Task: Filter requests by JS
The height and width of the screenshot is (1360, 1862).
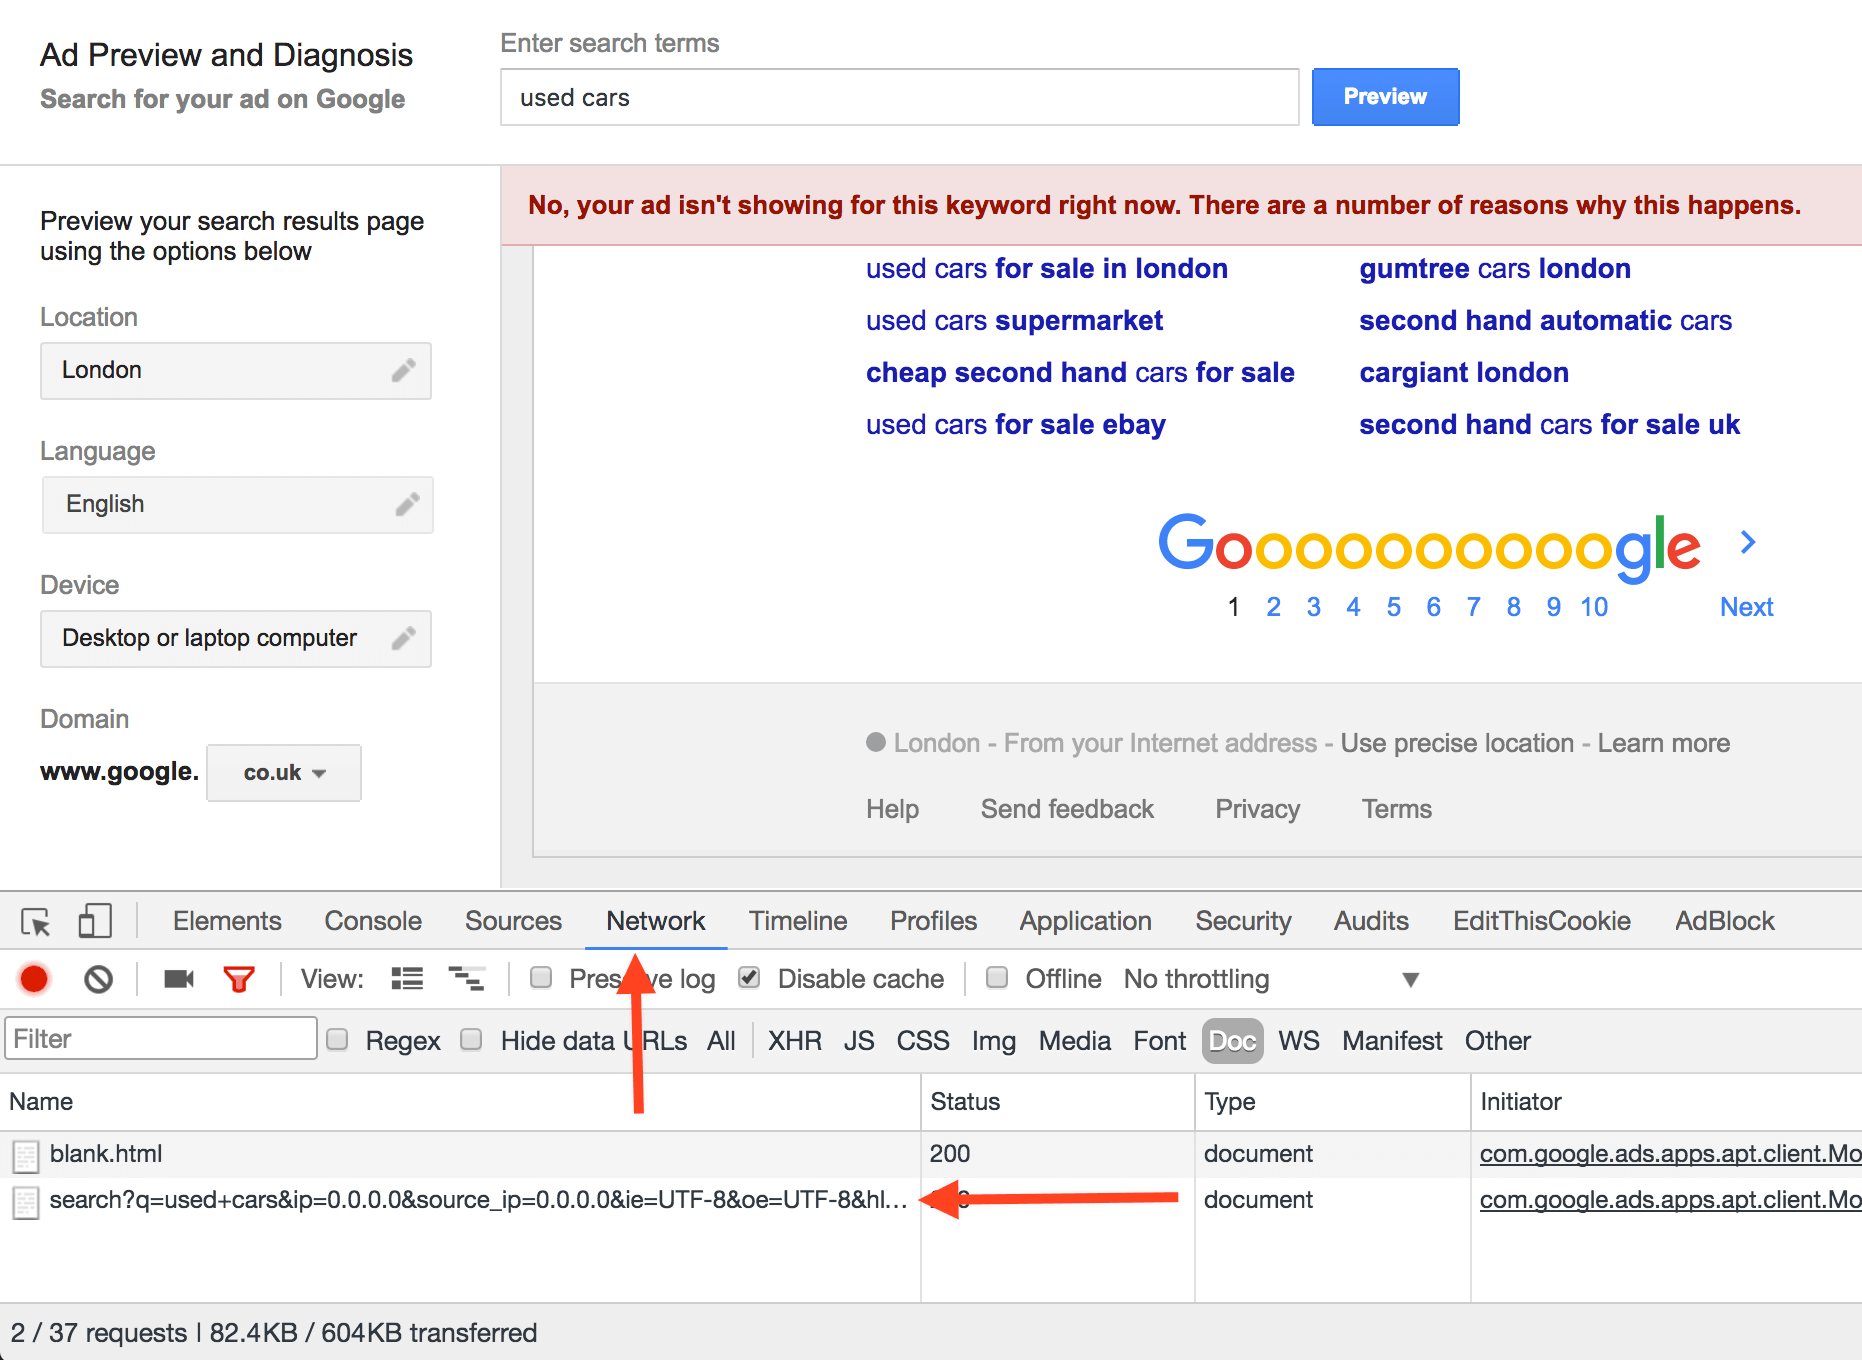Action: pyautogui.click(x=859, y=1041)
